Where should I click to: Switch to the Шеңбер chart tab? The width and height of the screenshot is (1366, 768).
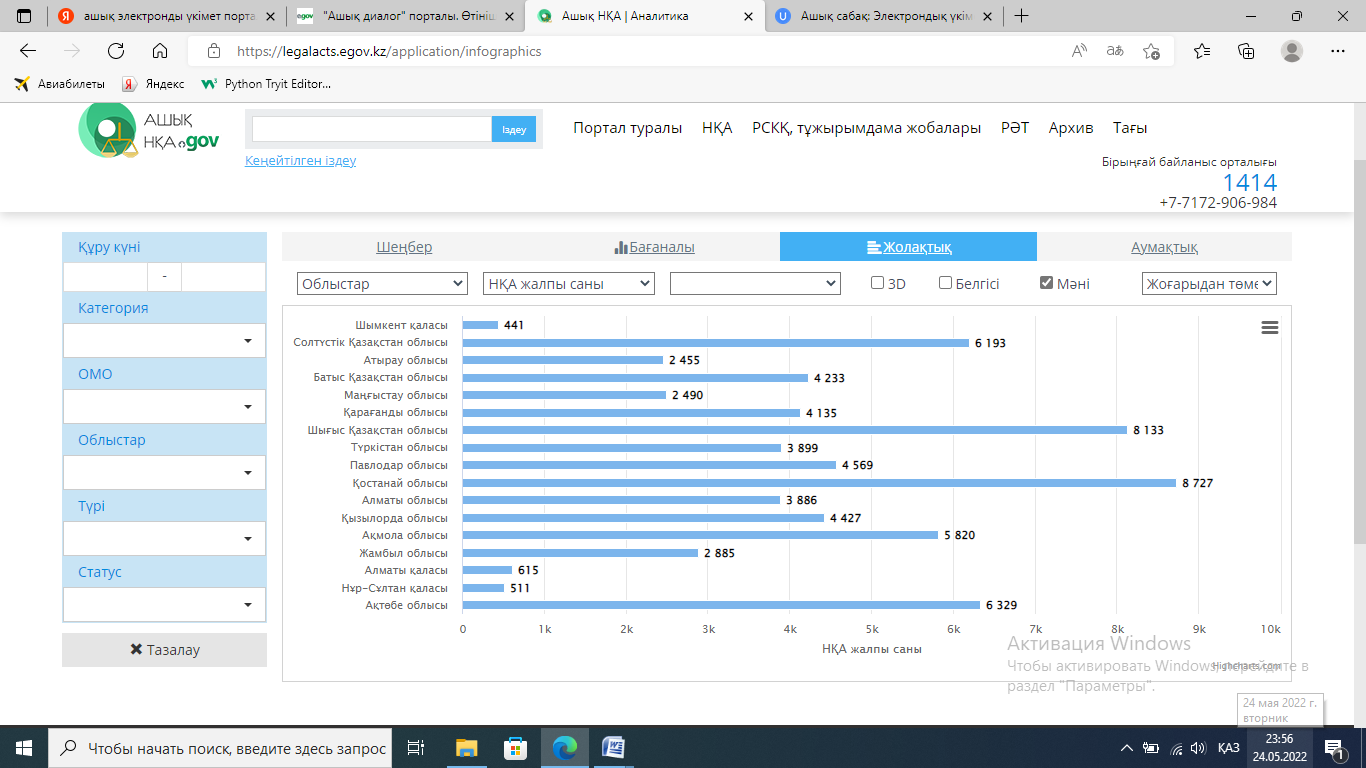point(404,247)
